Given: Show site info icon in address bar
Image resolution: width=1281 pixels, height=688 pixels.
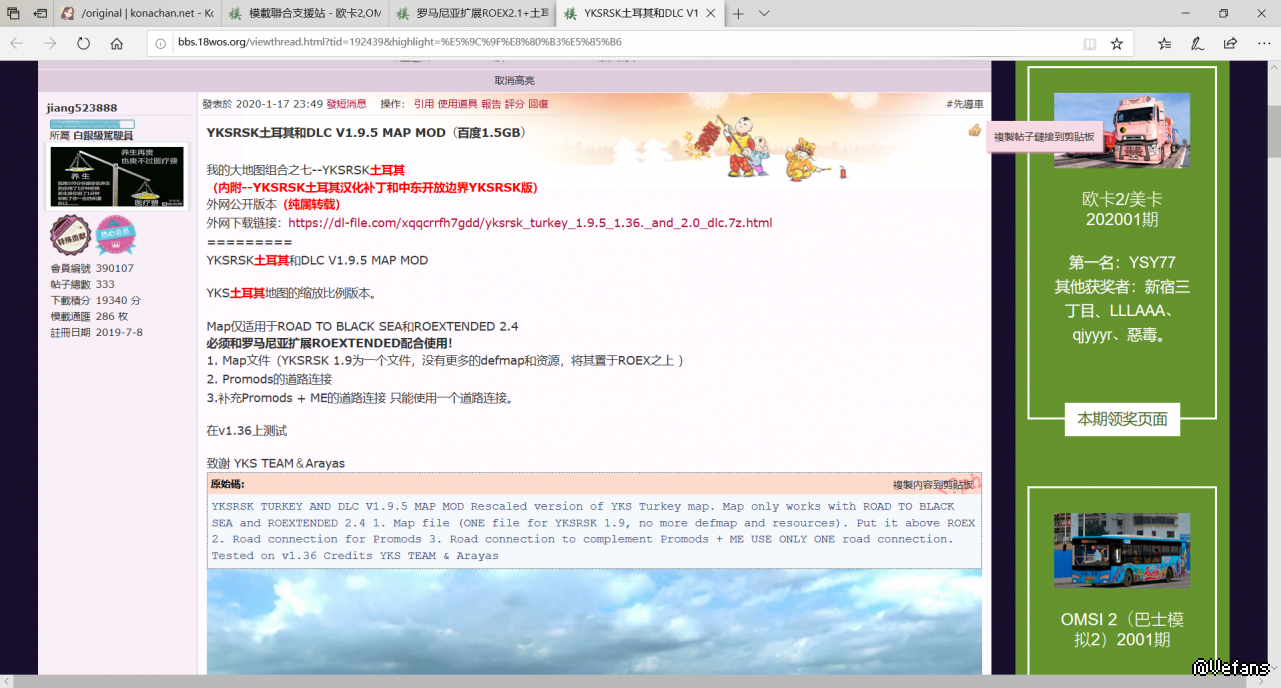Looking at the screenshot, I should (x=162, y=44).
